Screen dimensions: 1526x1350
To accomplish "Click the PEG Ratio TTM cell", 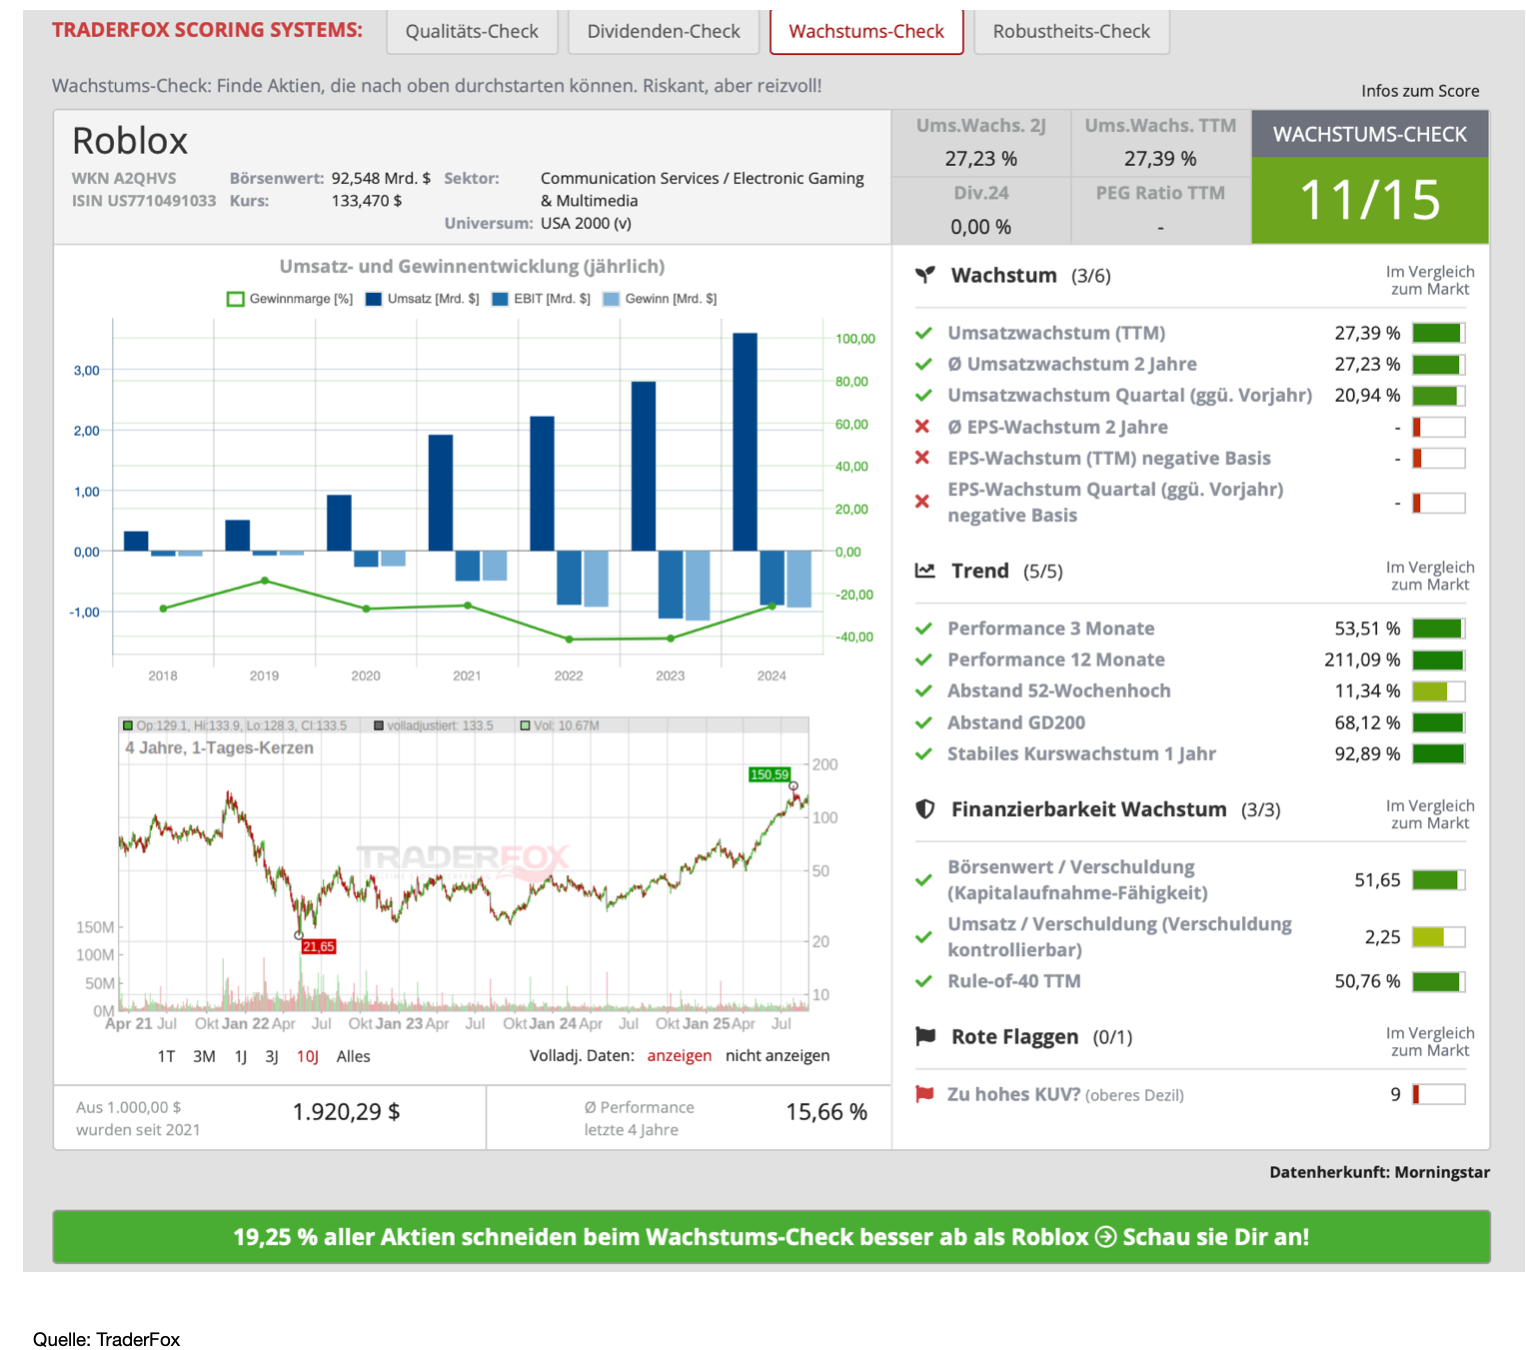I will (1160, 210).
